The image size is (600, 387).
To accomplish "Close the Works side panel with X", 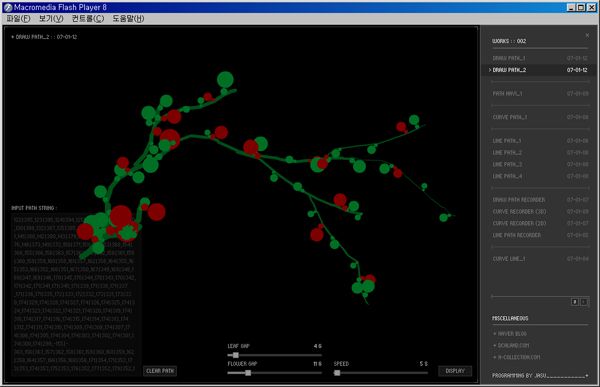I will (587, 35).
